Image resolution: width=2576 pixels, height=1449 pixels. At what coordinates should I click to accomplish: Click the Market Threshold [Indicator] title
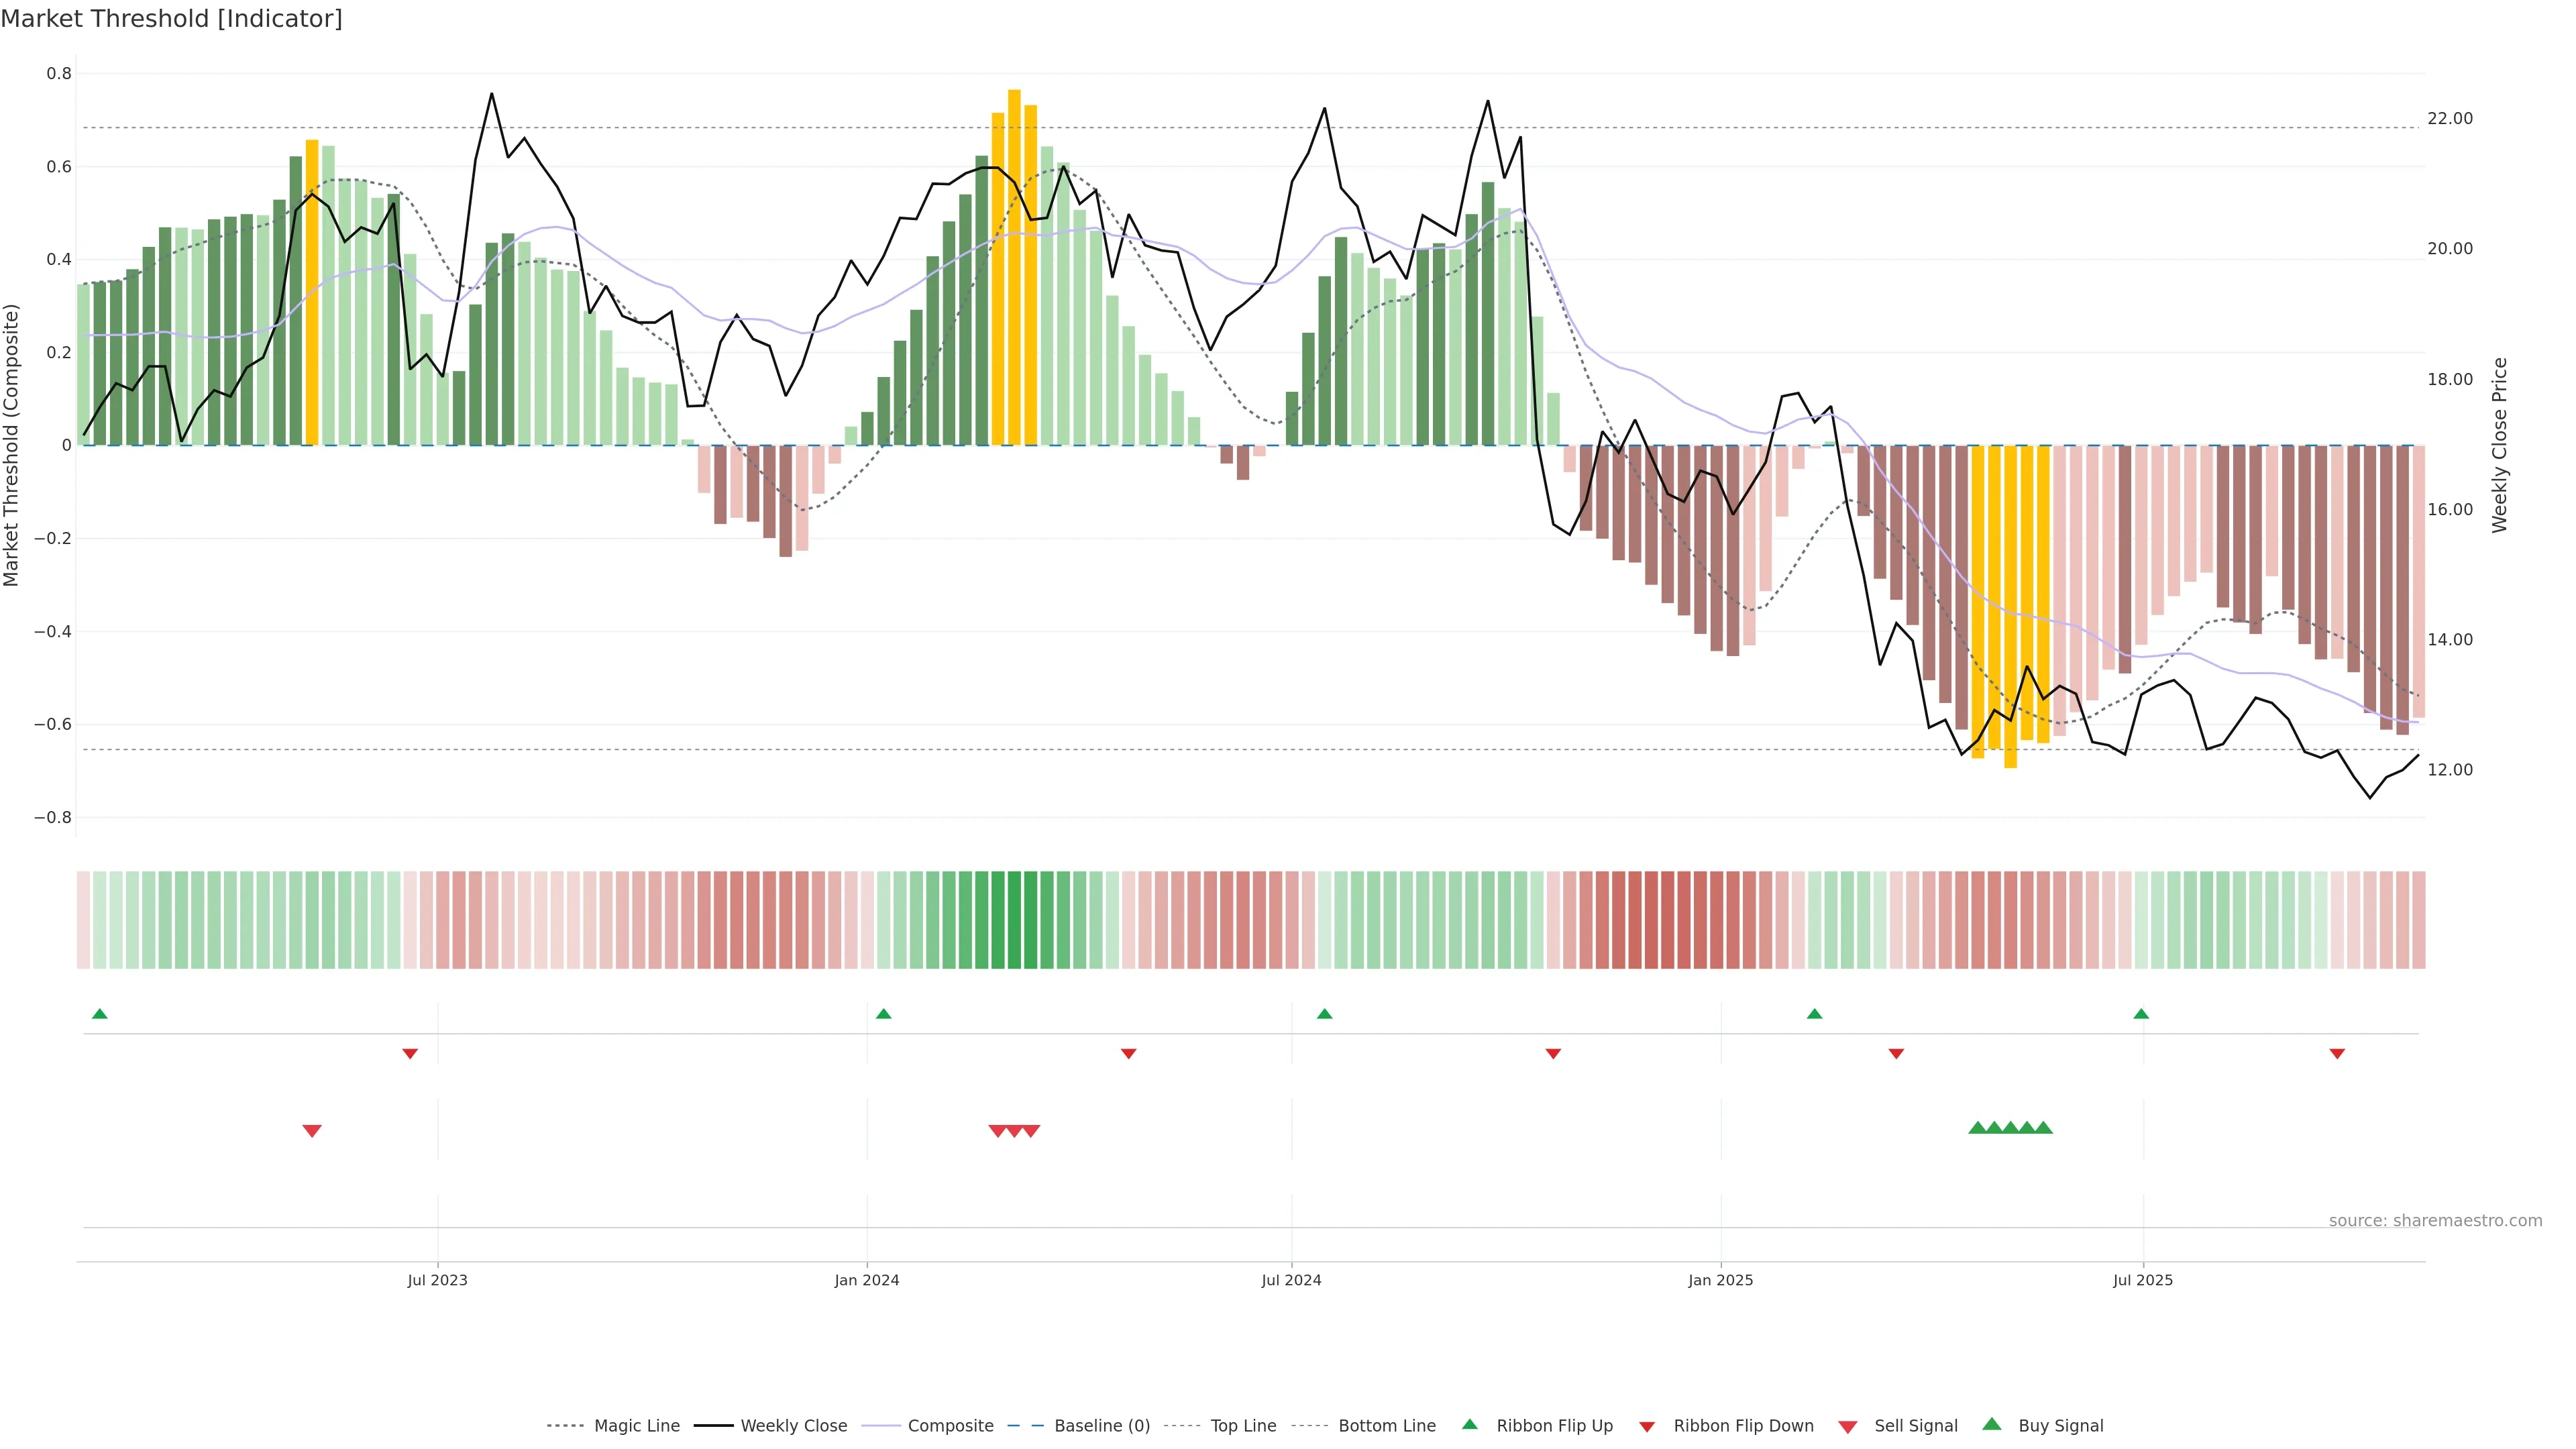click(x=171, y=19)
